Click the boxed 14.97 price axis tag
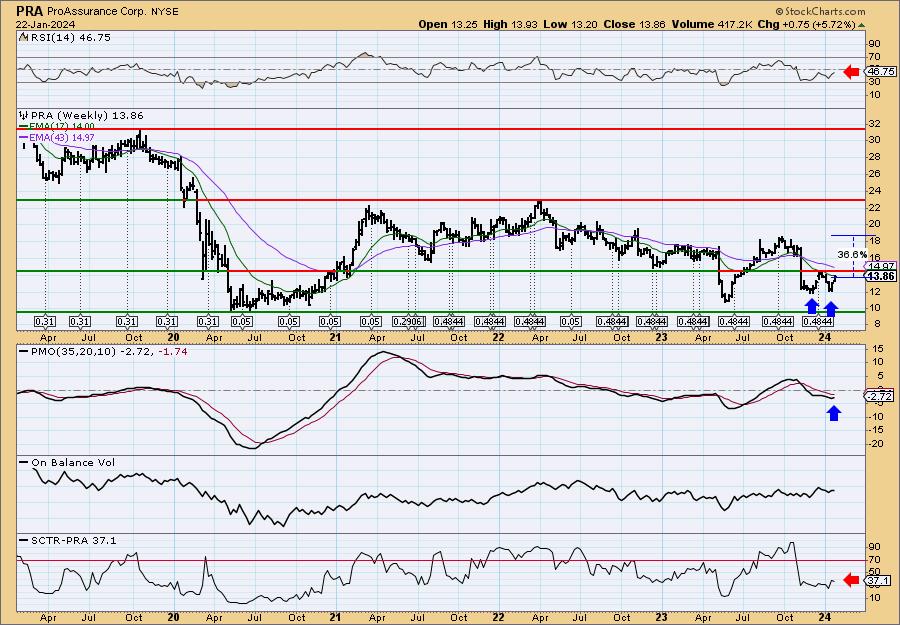Viewport: 900px width, 625px height. coord(881,266)
